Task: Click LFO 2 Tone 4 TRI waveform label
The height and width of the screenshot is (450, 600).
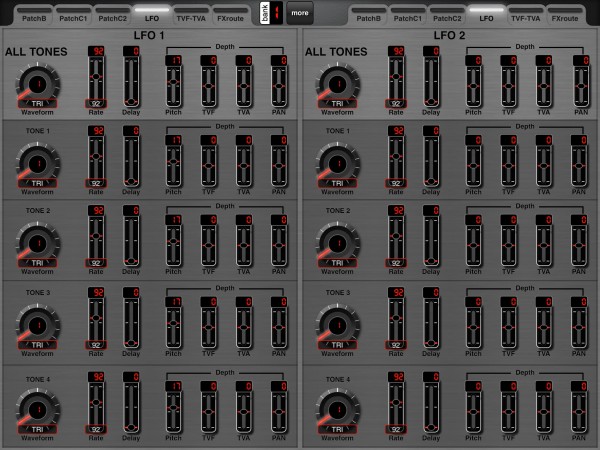Action: pyautogui.click(x=338, y=429)
